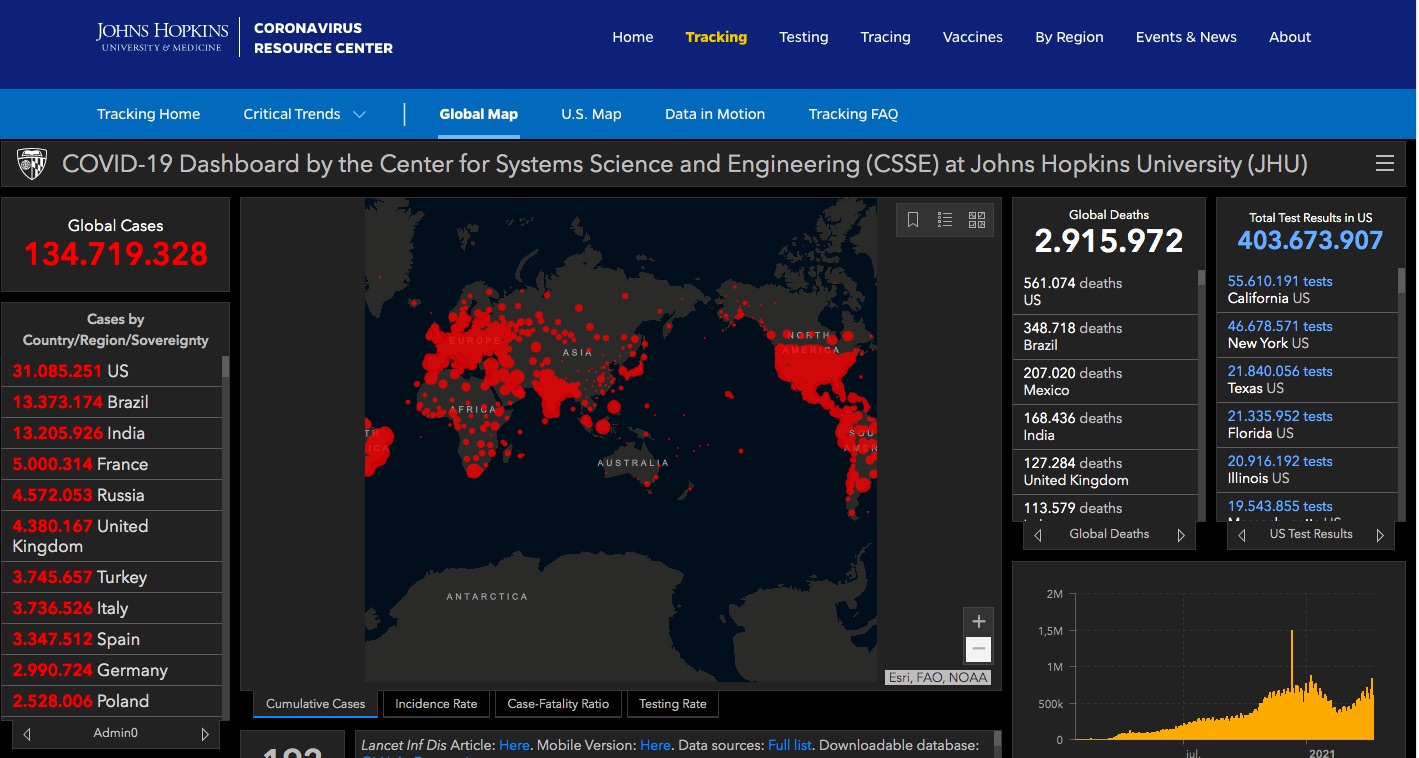This screenshot has width=1419, height=758.
Task: Click left arrow beside Admin0
Action: click(x=27, y=734)
